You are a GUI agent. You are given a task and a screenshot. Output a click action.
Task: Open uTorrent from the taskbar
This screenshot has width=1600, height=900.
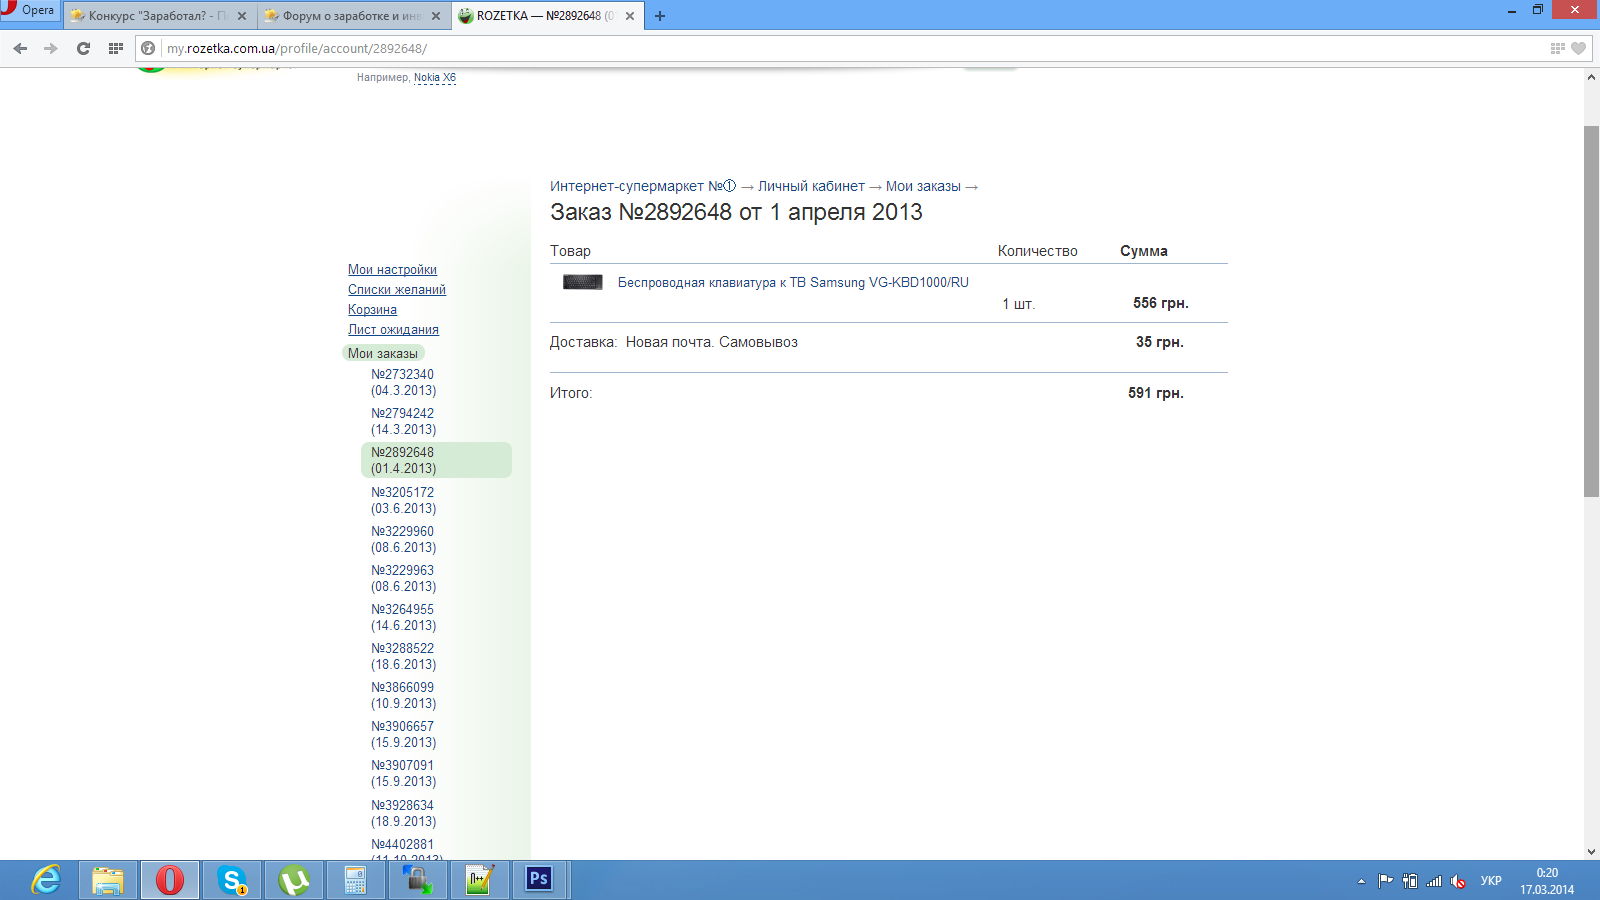[294, 880]
